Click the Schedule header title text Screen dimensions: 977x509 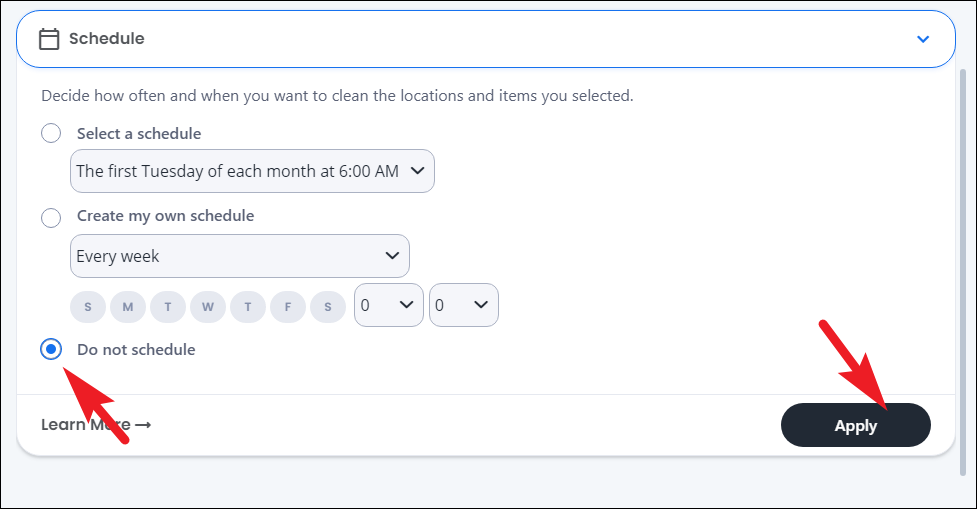click(x=107, y=39)
